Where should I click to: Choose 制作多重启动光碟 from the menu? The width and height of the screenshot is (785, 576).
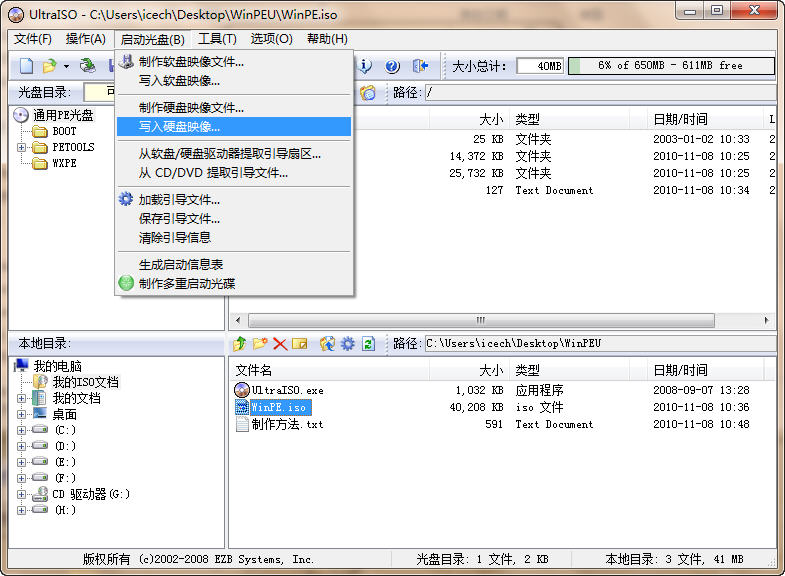[x=187, y=283]
